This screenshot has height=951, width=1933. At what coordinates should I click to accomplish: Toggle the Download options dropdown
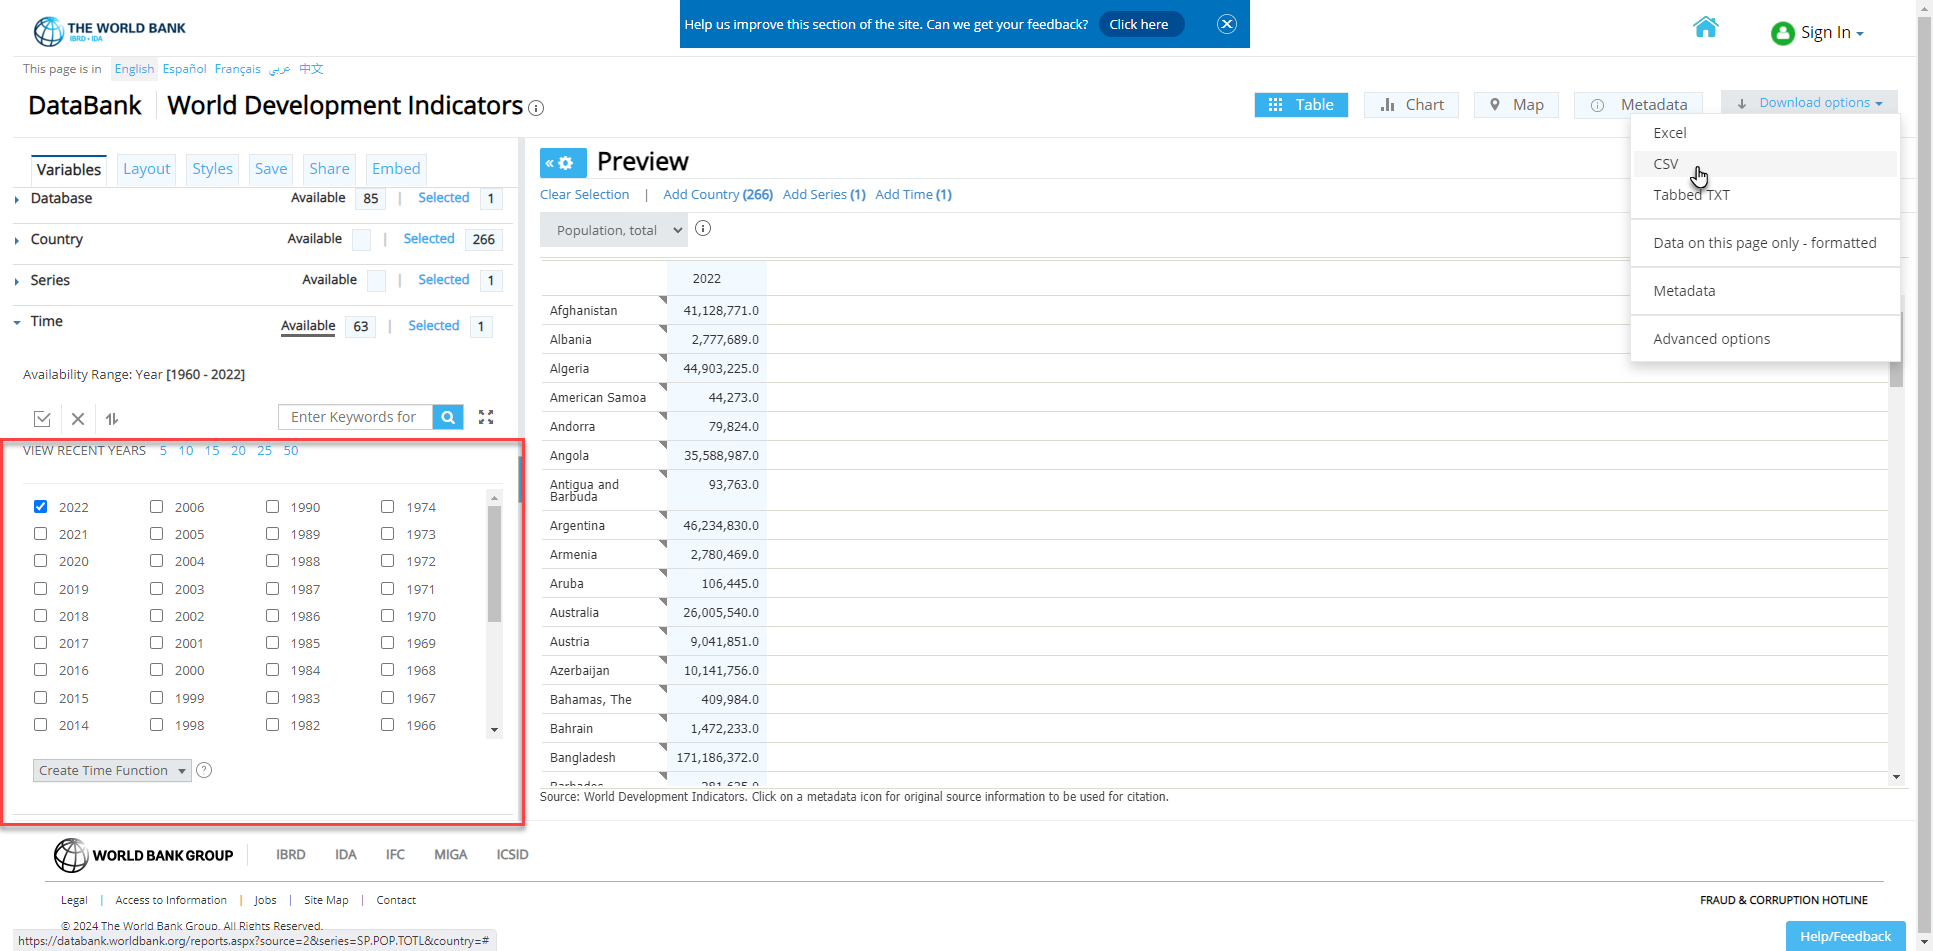(1809, 103)
